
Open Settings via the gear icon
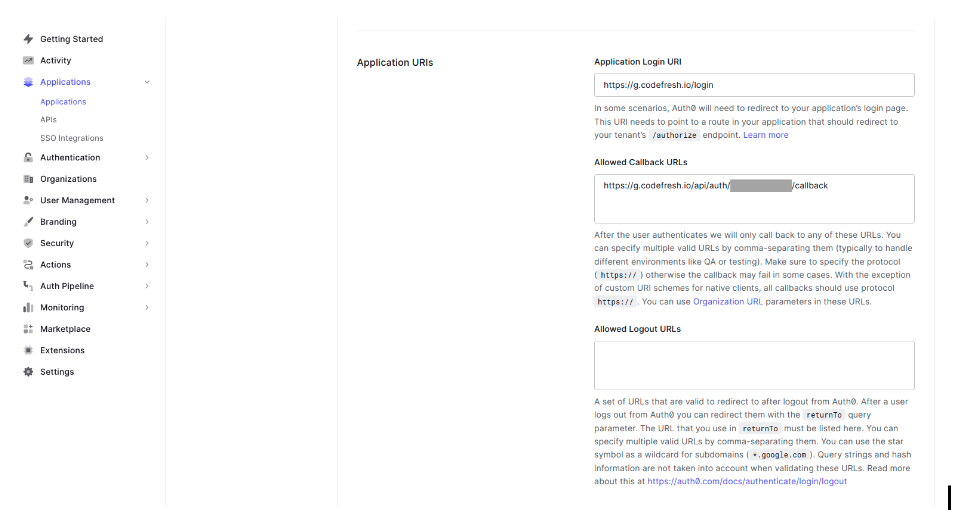tap(28, 372)
